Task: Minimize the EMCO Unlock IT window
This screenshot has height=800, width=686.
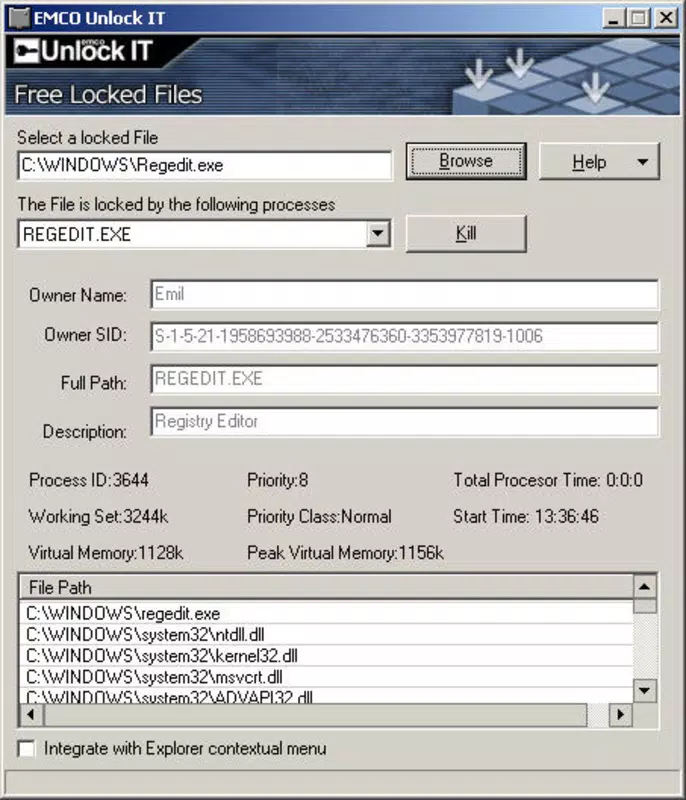Action: pyautogui.click(x=614, y=18)
